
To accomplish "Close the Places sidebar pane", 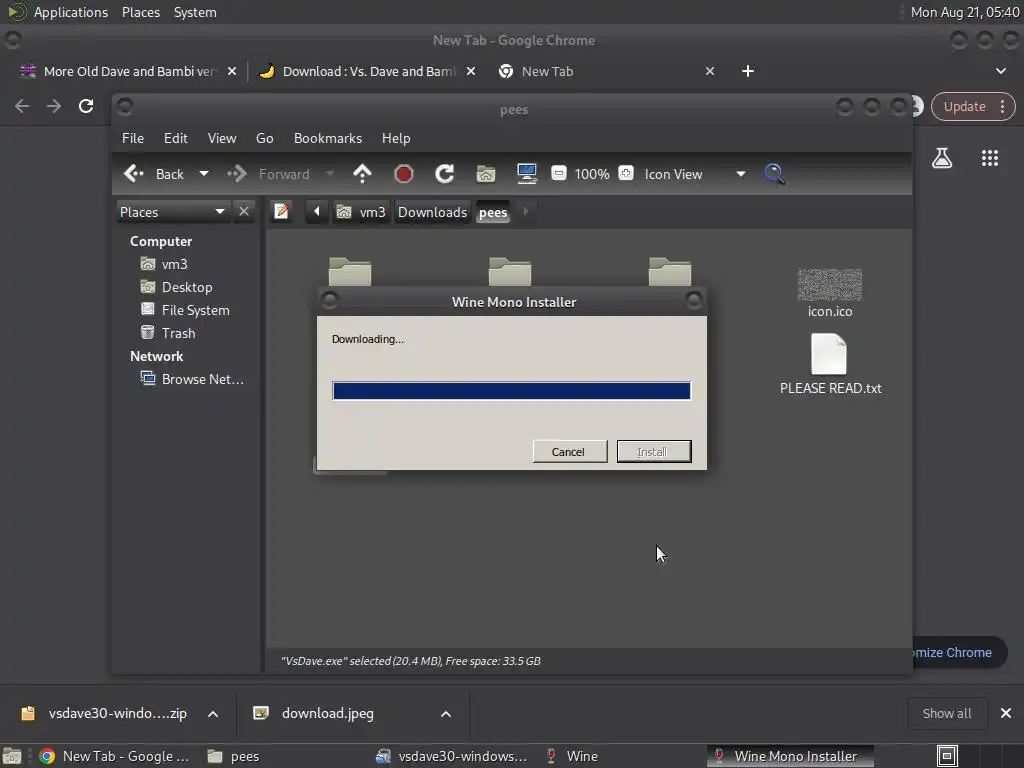I will coord(244,212).
